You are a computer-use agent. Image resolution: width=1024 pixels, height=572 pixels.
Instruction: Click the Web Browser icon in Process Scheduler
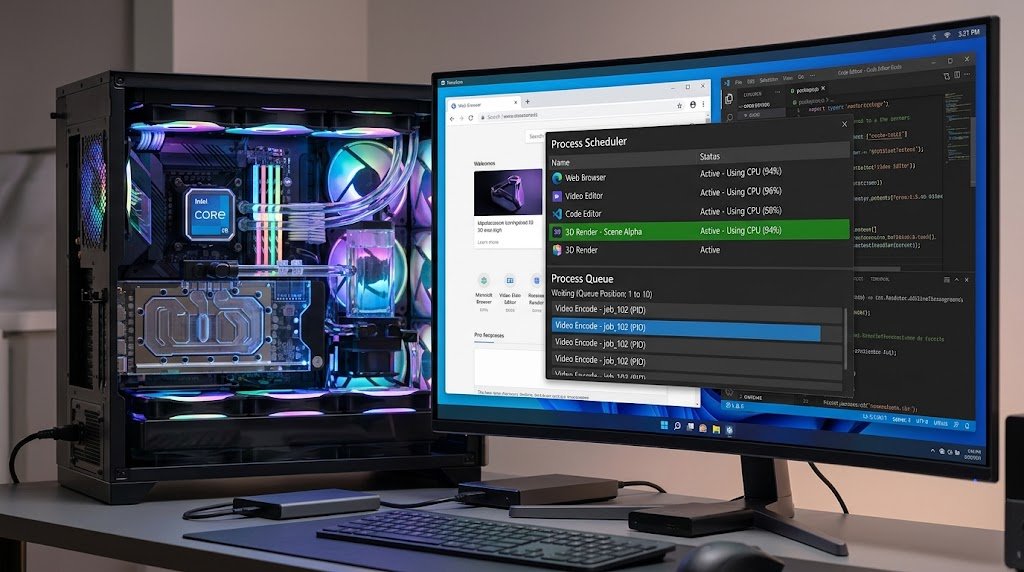(557, 178)
